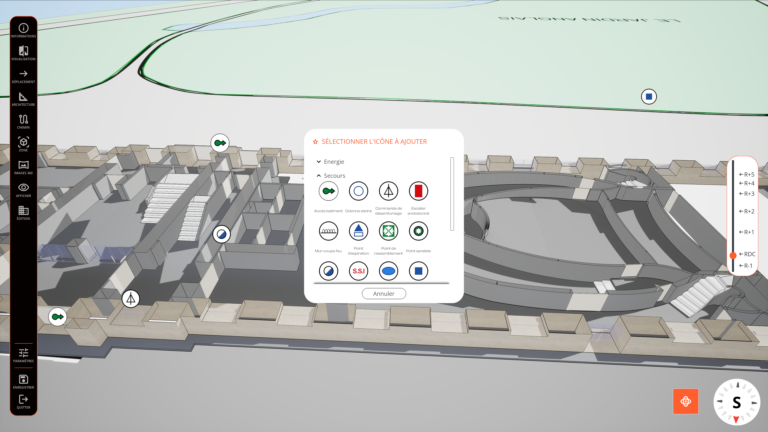Screen dimensions: 768x432
Task: Open the Paramètres sidebar item
Action: (x=24, y=354)
